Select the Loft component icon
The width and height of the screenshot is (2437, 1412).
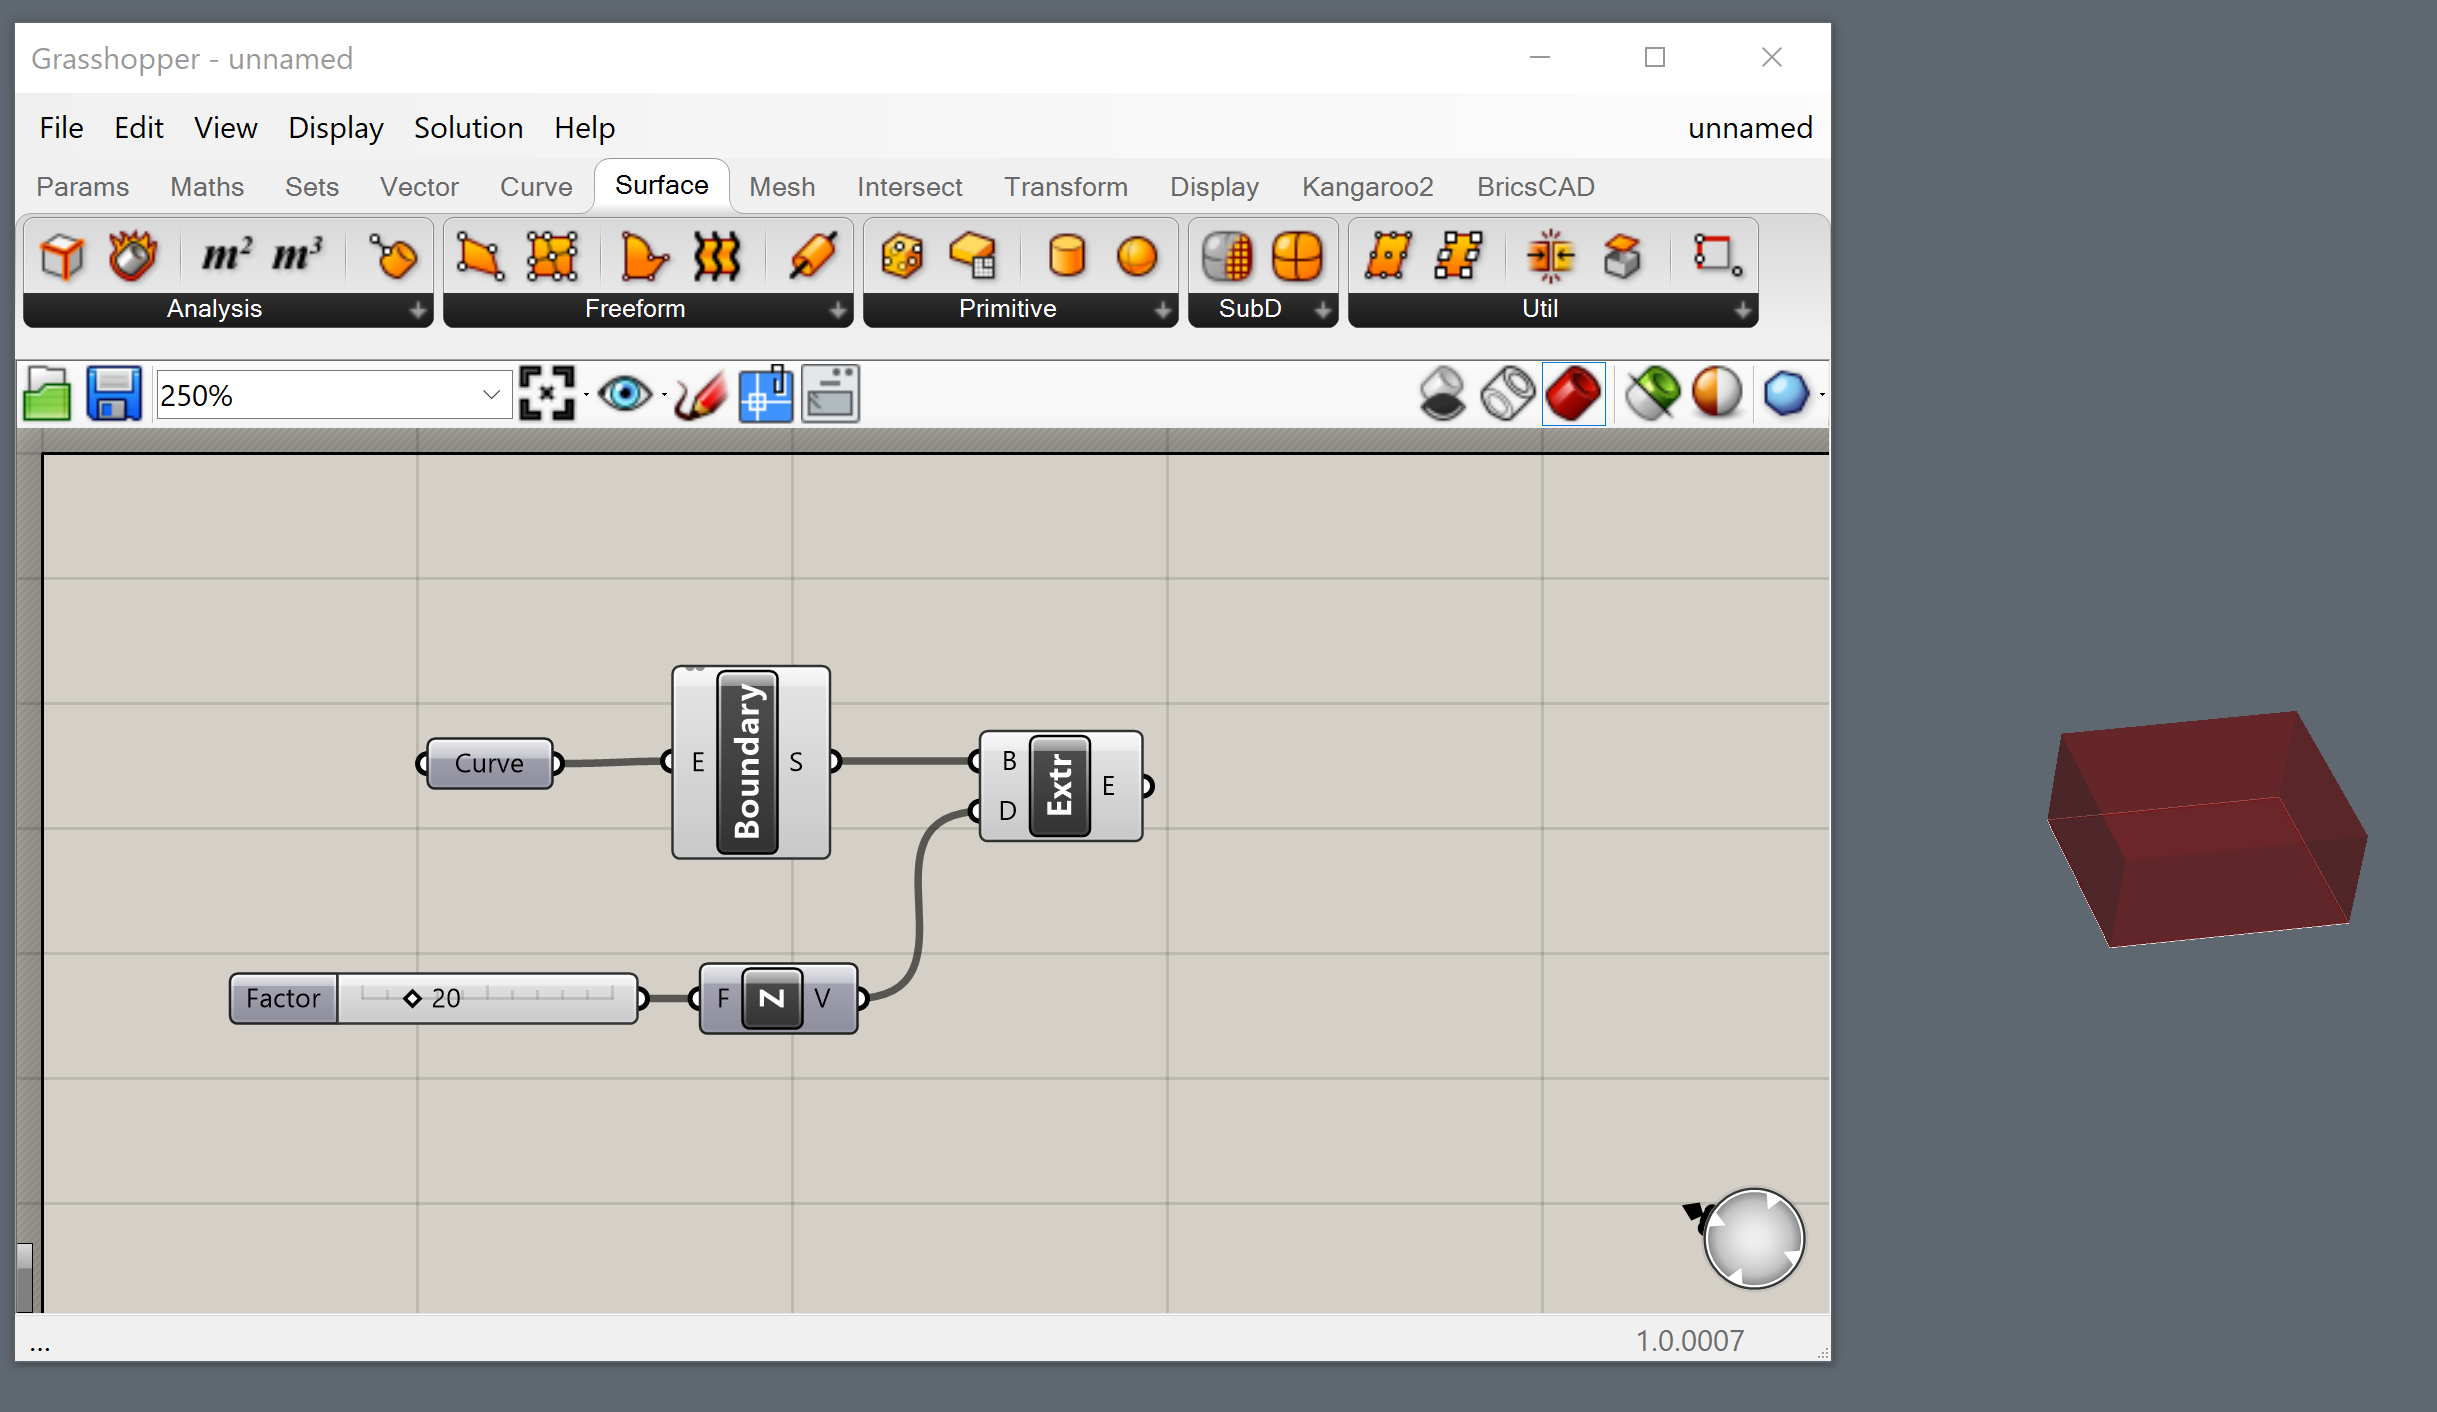[x=716, y=257]
